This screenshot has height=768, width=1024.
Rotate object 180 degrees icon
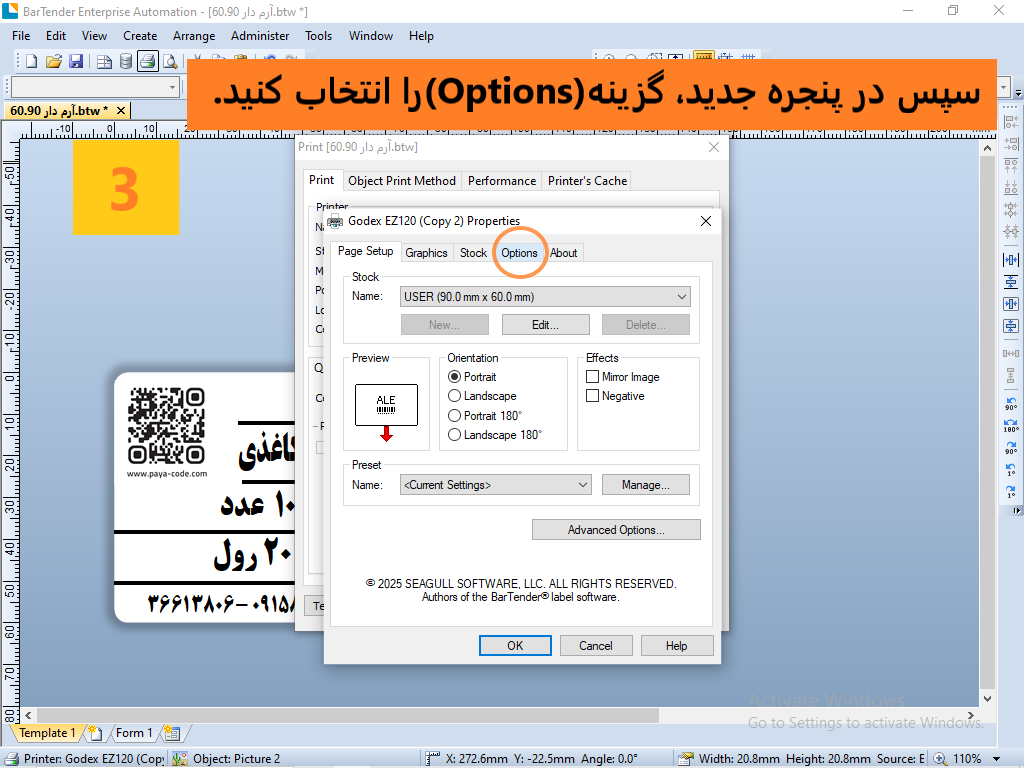point(1010,426)
